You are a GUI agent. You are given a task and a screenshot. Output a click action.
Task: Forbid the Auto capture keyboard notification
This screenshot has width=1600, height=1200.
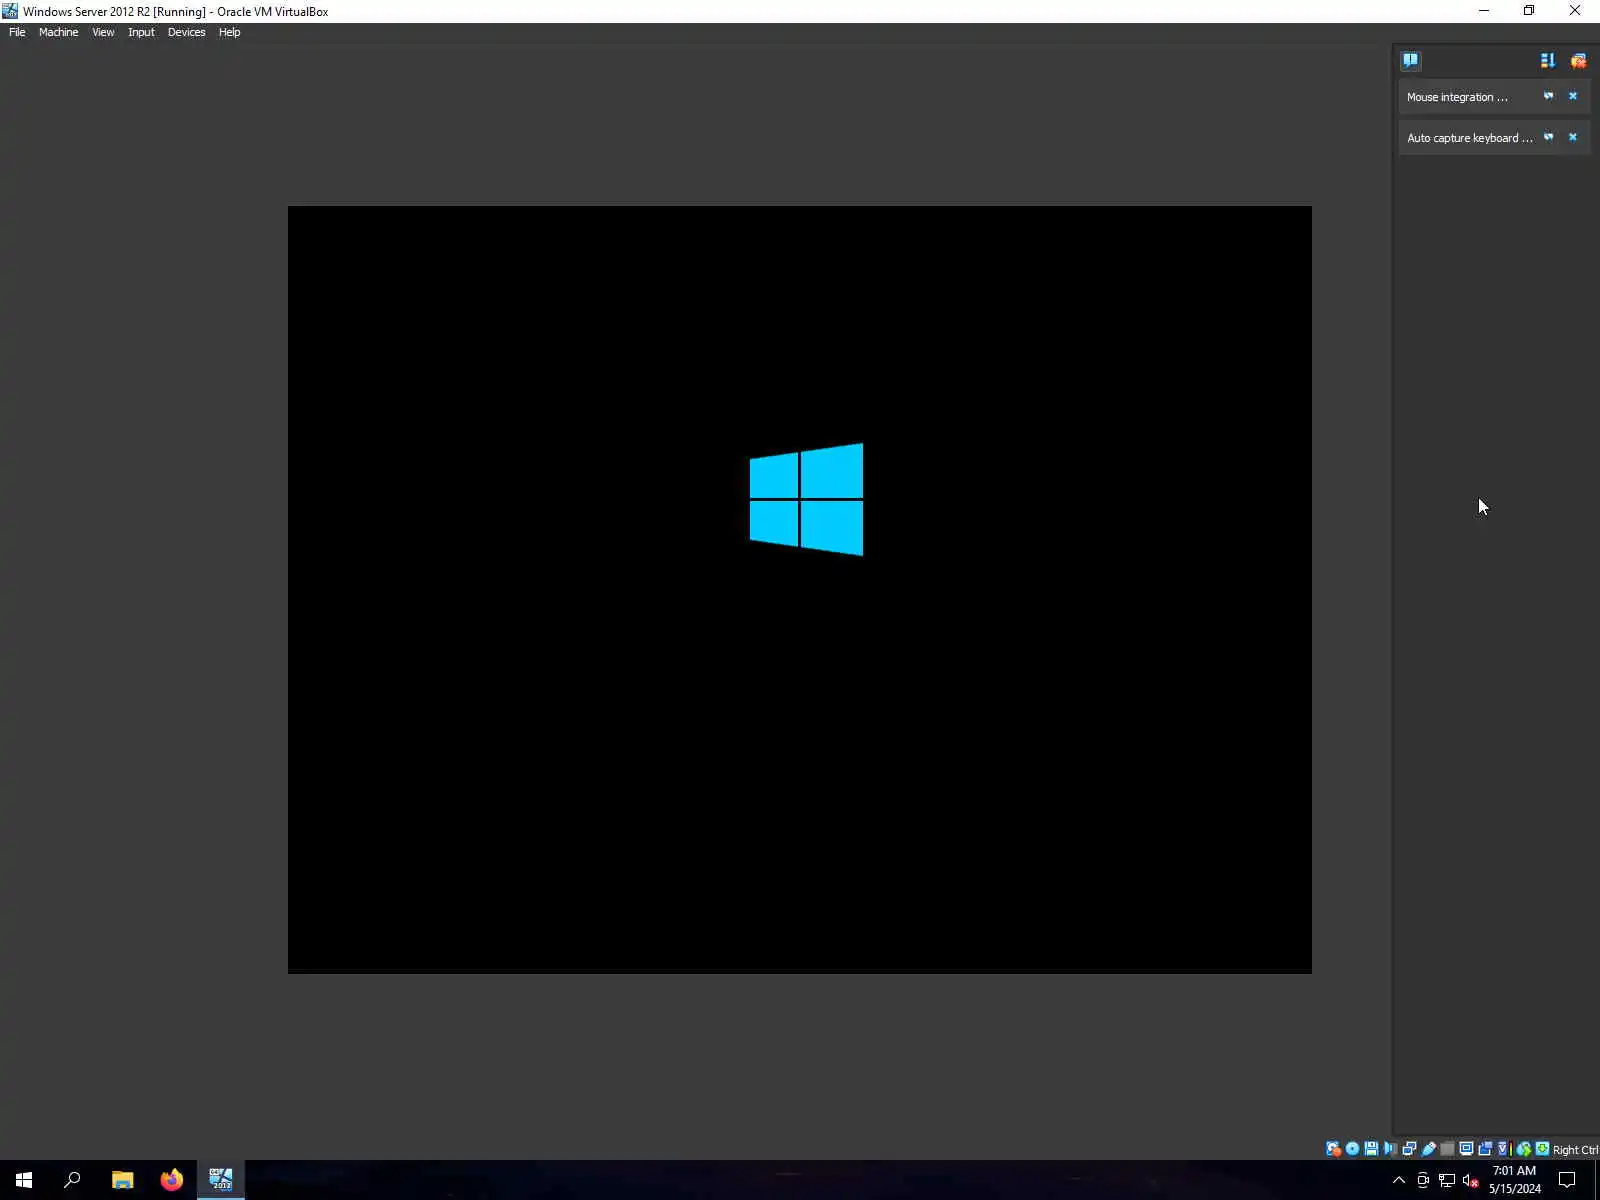[x=1548, y=137]
